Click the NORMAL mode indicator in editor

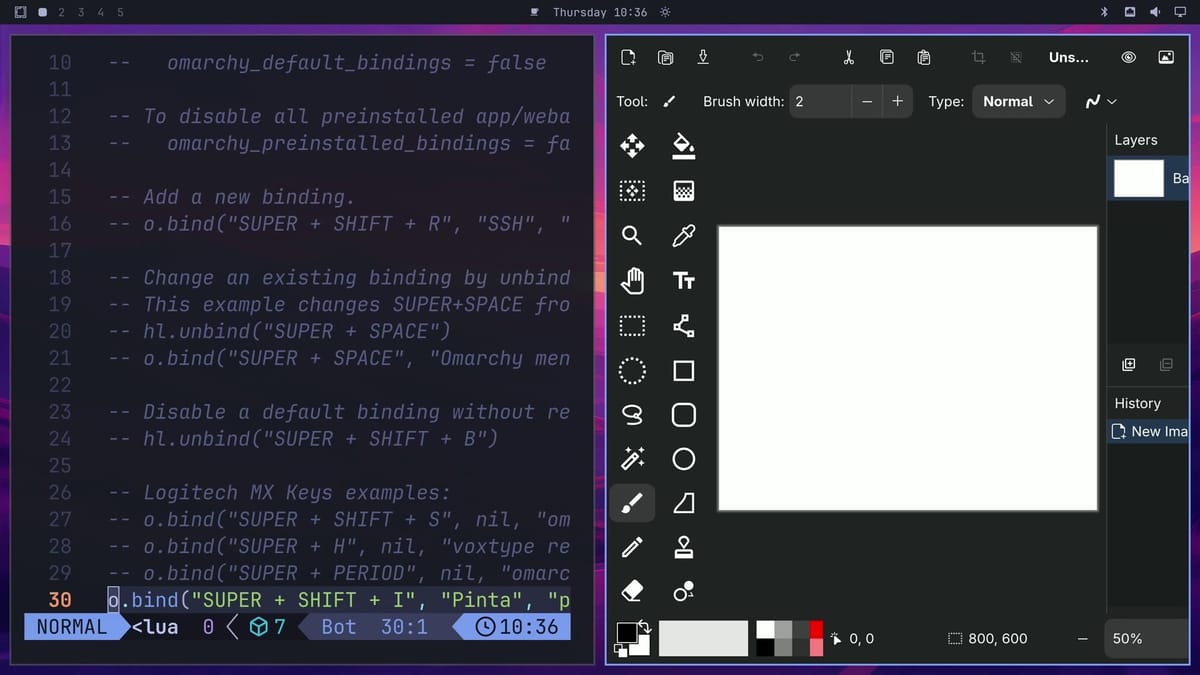pos(71,627)
